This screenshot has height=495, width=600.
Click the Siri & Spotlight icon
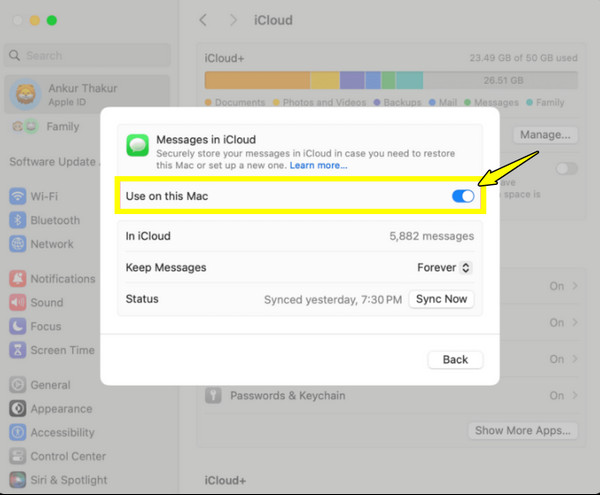(x=18, y=480)
